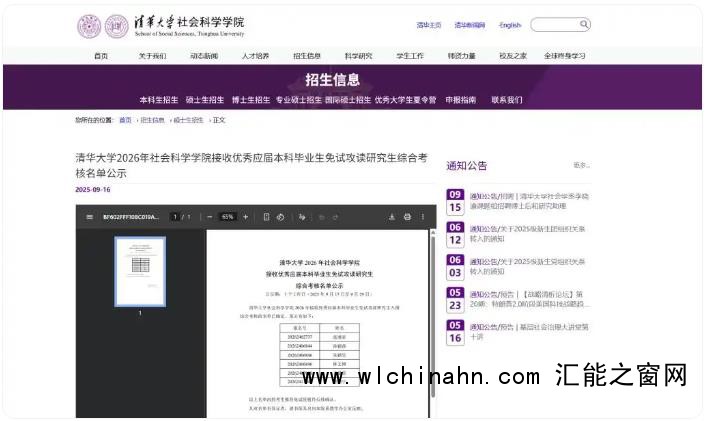Image resolution: width=713 pixels, height=421 pixels.
Task: Click 首页 breadcrumb link
Action: pos(125,120)
